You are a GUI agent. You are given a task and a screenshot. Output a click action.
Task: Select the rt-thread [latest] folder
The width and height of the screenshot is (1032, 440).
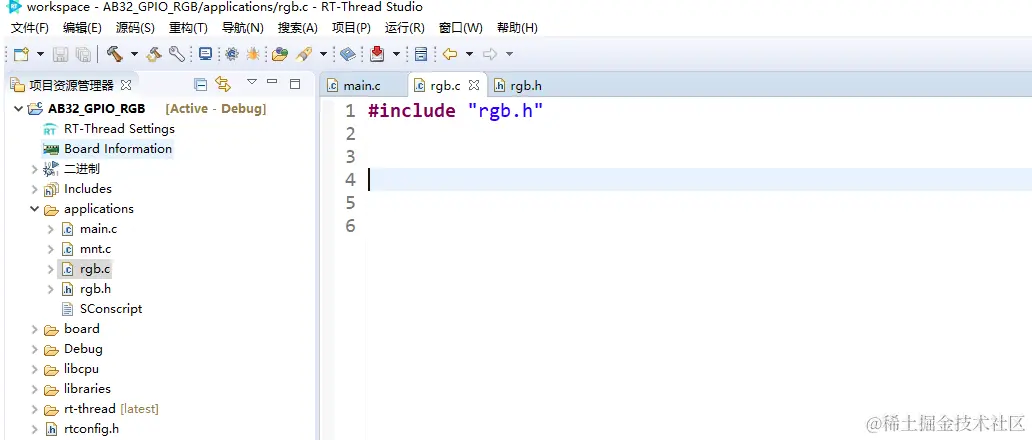pyautogui.click(x=111, y=409)
